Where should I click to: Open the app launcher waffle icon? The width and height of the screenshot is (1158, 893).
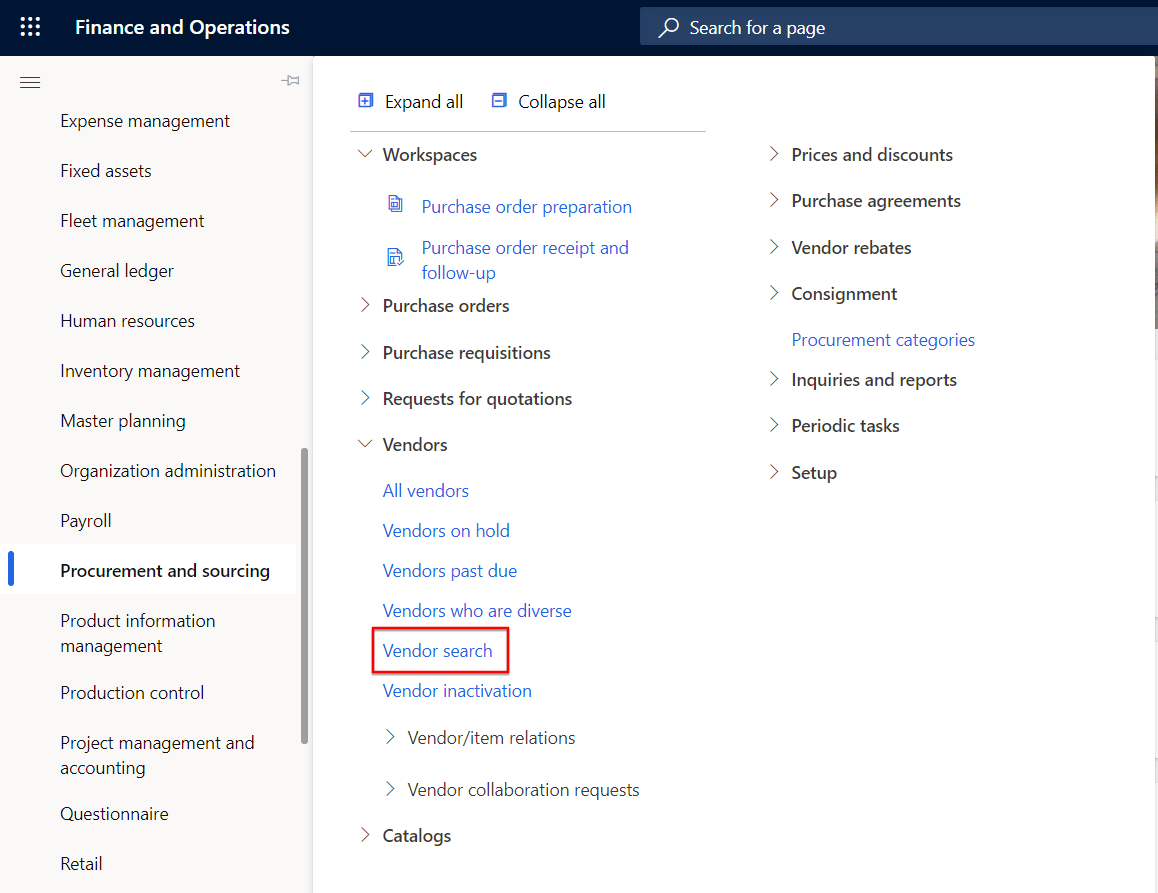point(30,27)
